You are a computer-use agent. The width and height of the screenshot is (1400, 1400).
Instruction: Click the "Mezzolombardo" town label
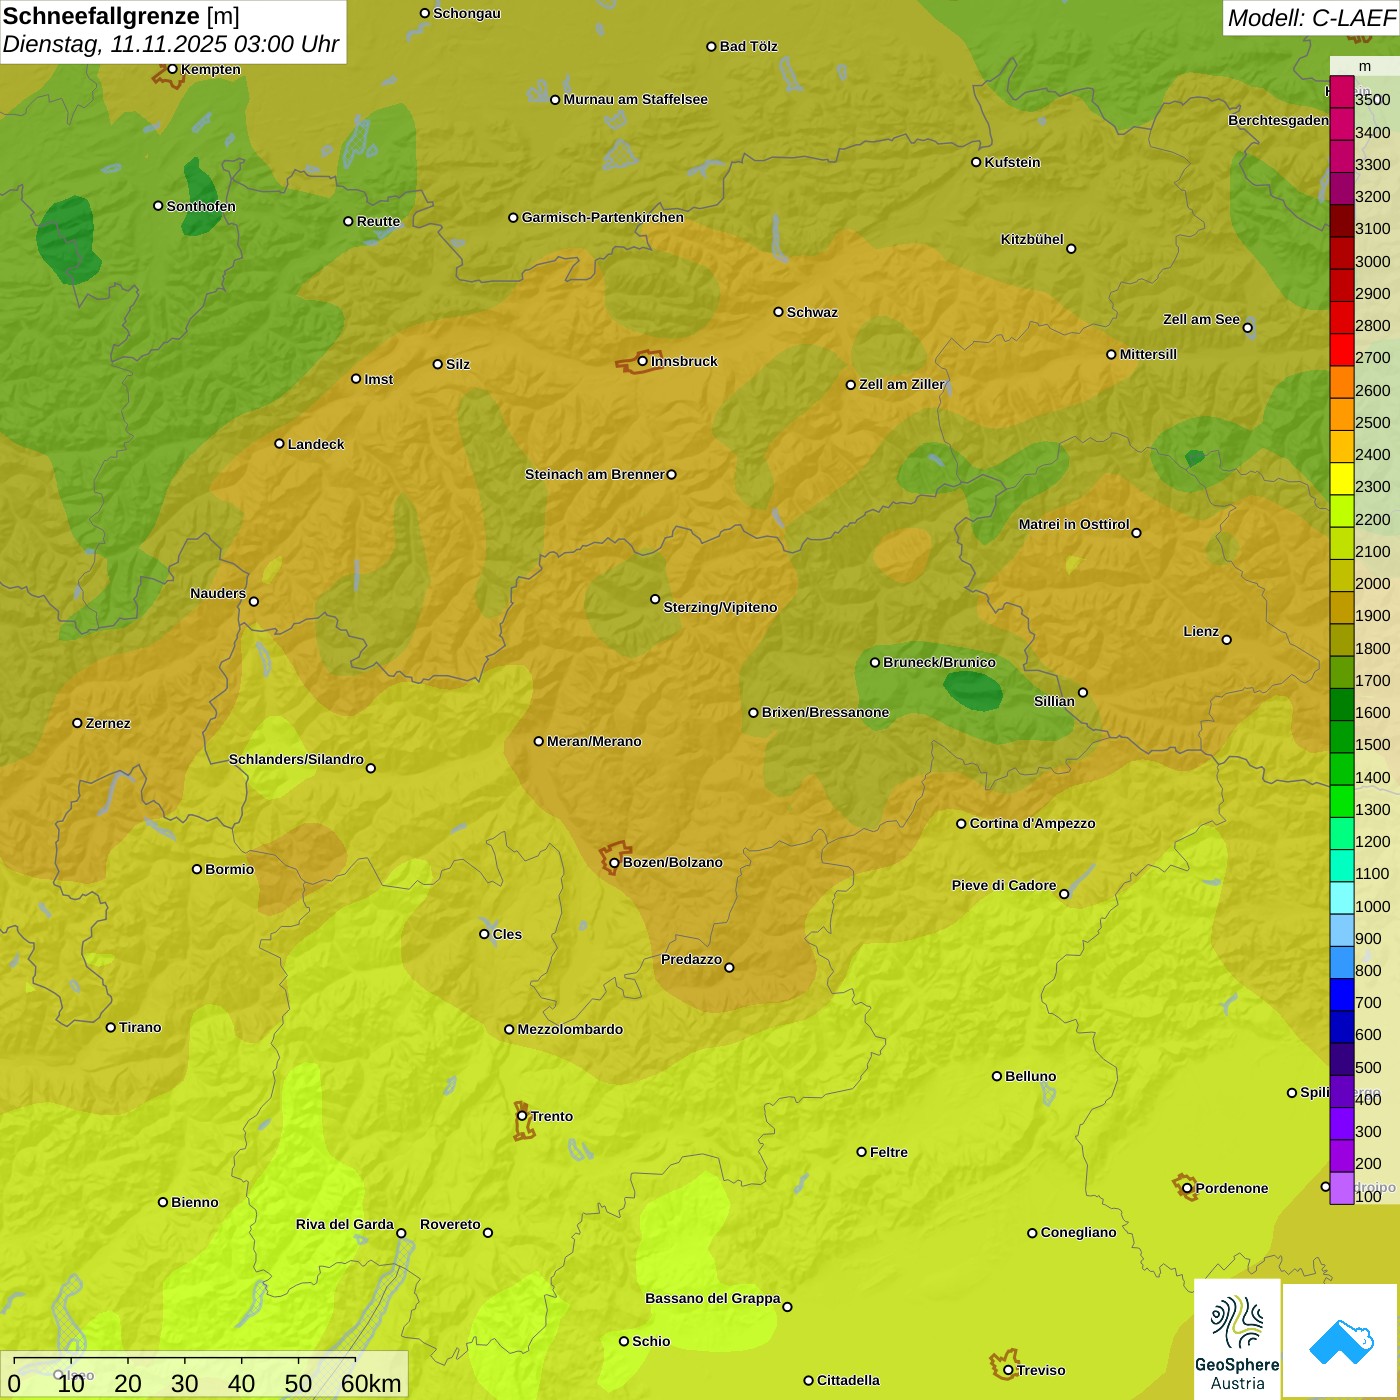coord(570,1029)
